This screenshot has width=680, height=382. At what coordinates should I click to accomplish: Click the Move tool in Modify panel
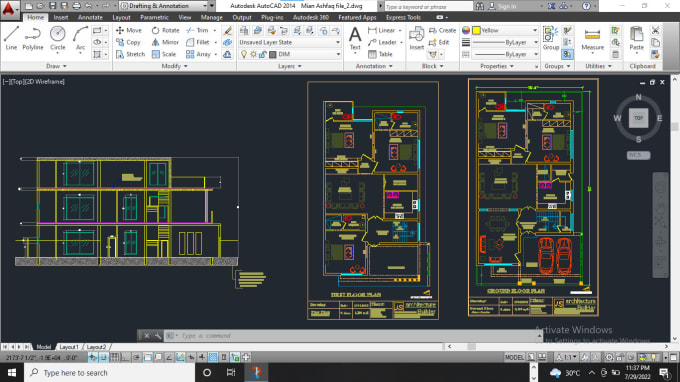click(129, 30)
